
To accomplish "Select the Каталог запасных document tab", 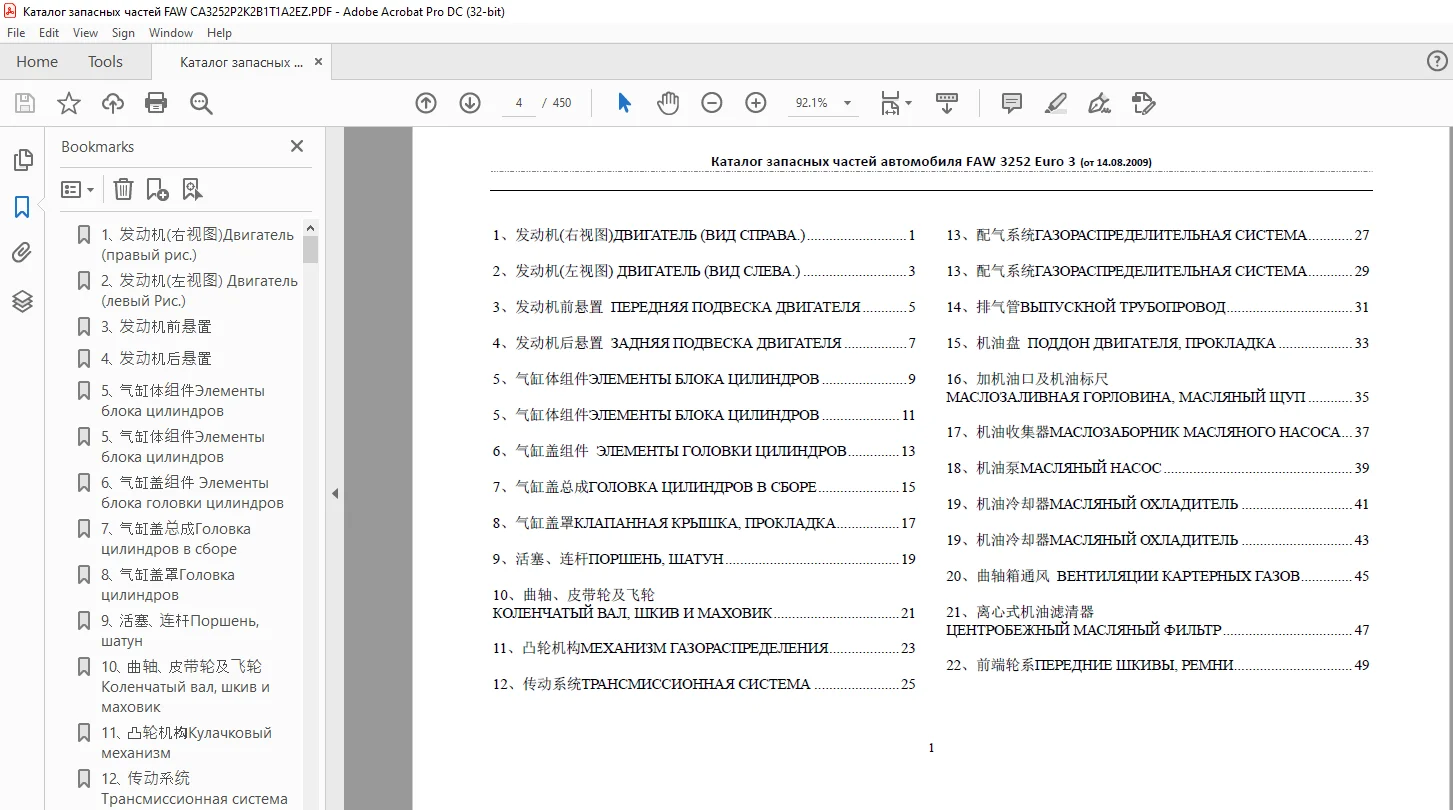I will tap(241, 62).
